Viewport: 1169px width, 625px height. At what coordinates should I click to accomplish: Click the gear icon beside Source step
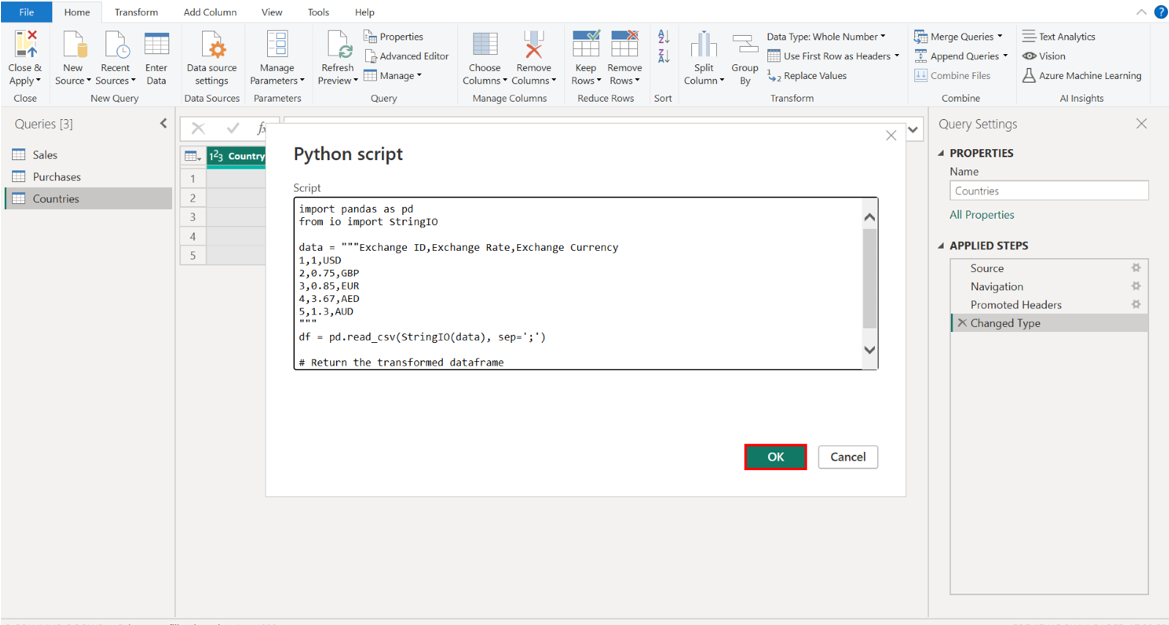click(1135, 268)
